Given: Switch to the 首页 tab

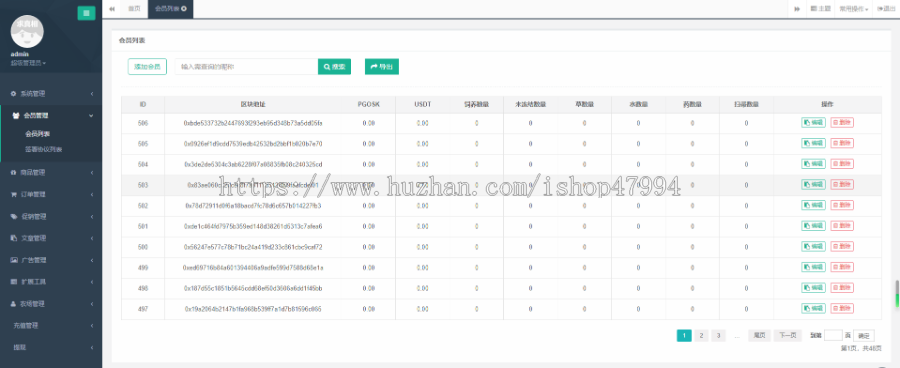Looking at the screenshot, I should 134,9.
